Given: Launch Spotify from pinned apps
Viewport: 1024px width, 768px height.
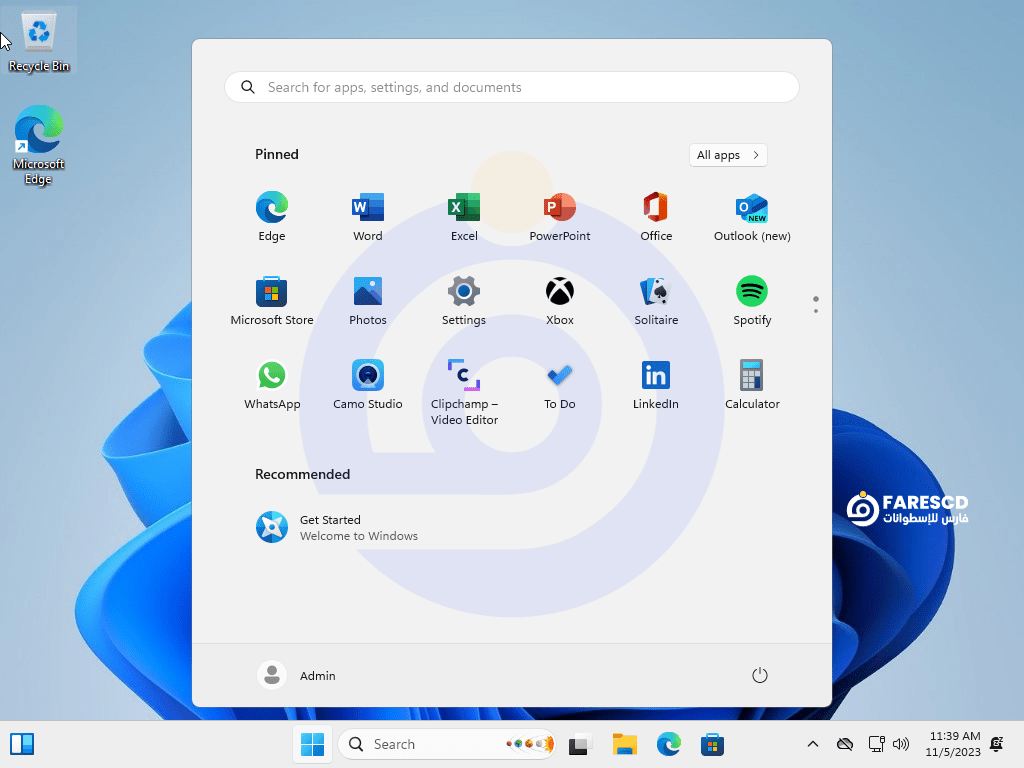Looking at the screenshot, I should 752,300.
